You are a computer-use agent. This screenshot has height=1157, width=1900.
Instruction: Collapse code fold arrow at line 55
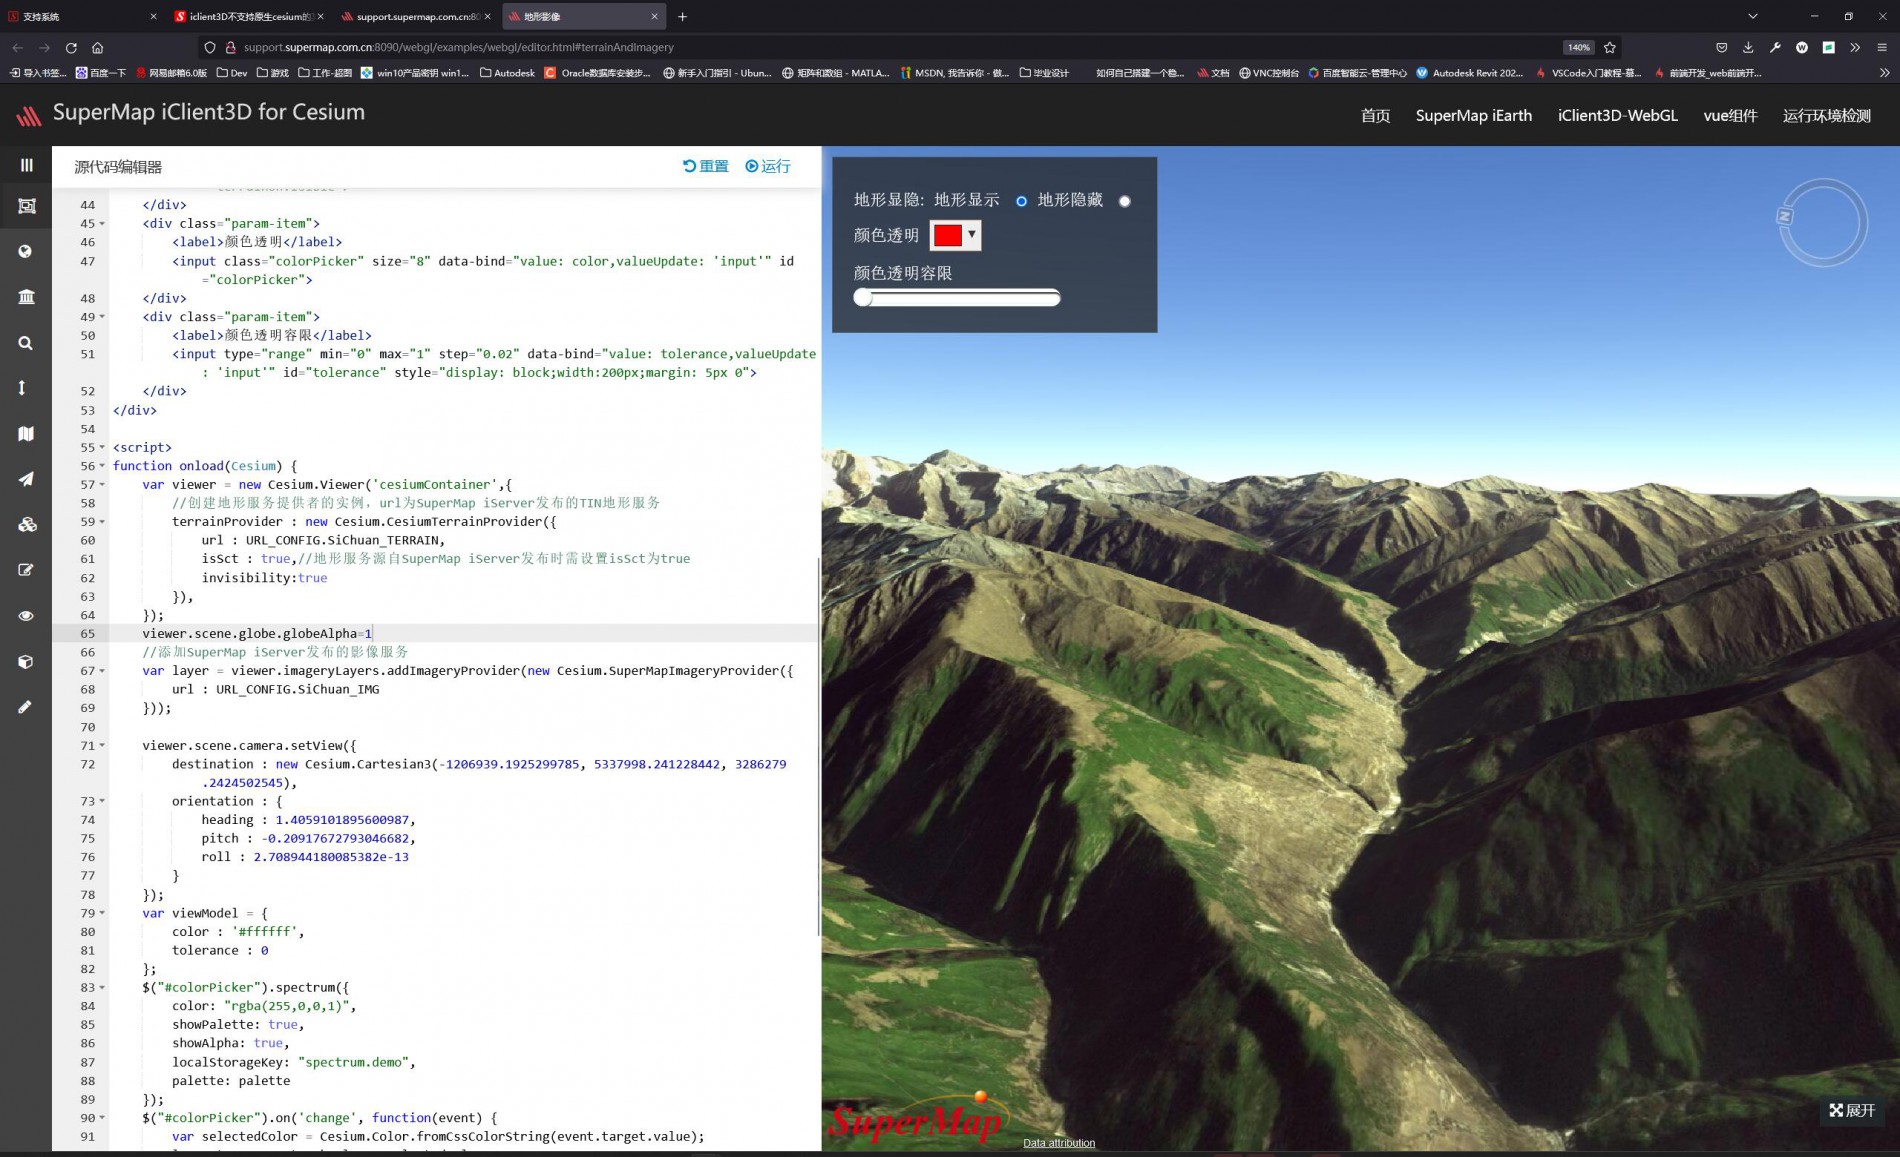(x=102, y=447)
